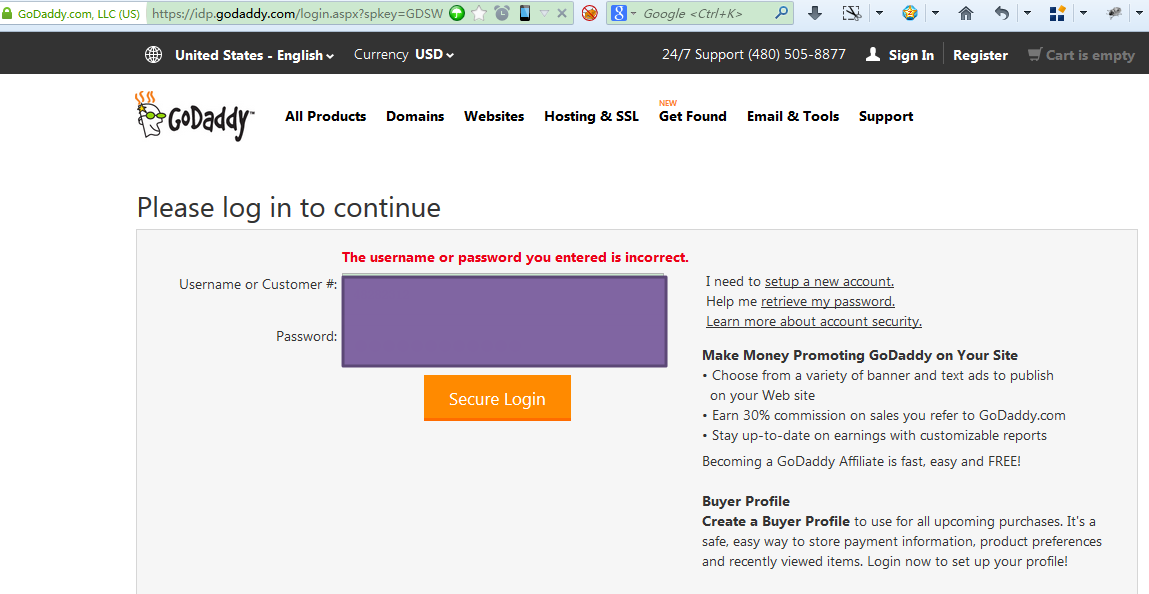This screenshot has height=594, width=1149.
Task: Click the grey bug toolbar icon
Action: tap(1115, 13)
